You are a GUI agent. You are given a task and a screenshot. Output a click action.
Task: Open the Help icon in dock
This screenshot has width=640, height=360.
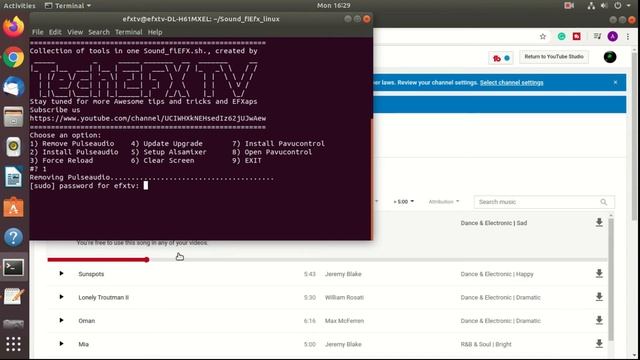pyautogui.click(x=13, y=237)
